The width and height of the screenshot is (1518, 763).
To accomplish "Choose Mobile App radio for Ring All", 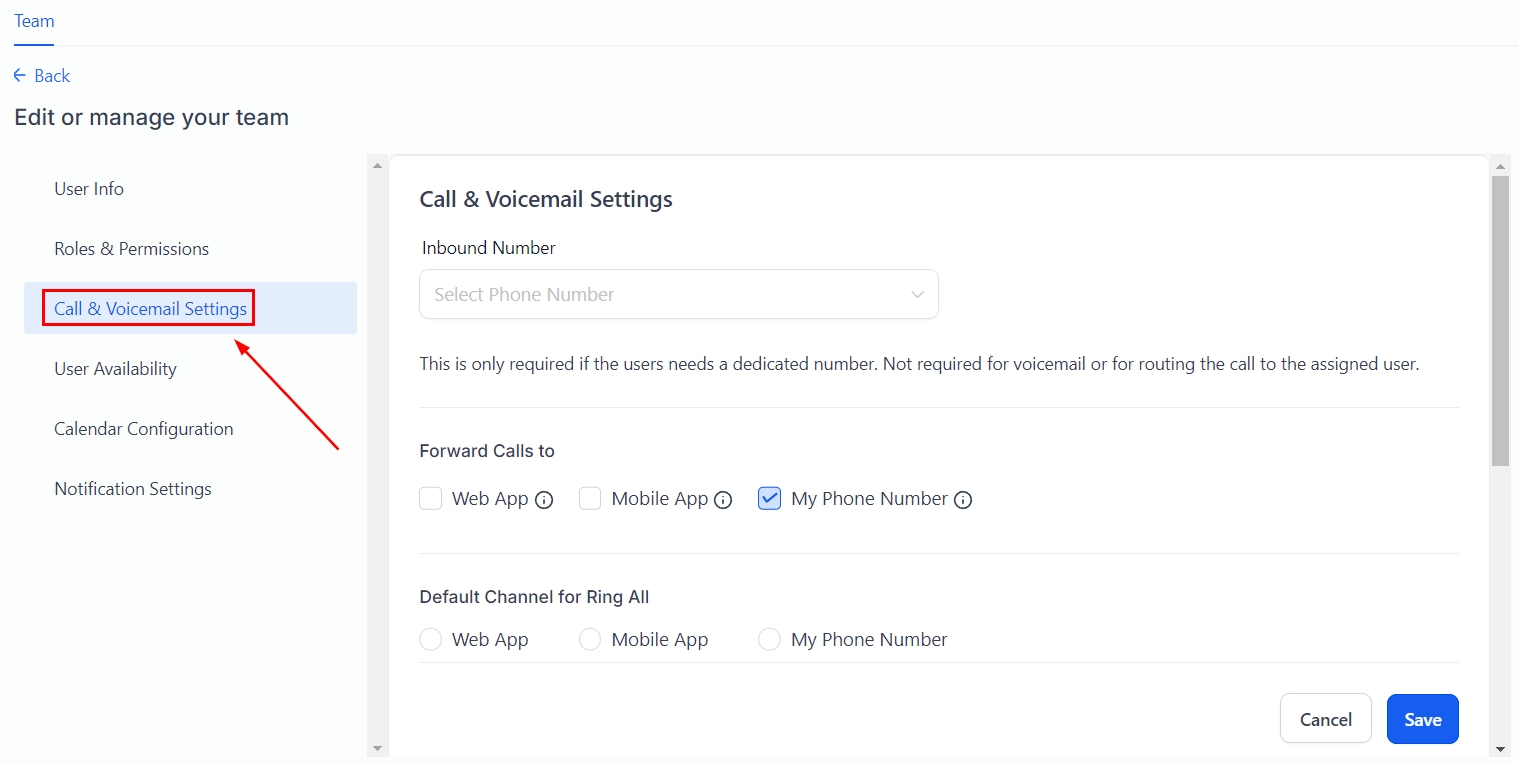I will 590,639.
